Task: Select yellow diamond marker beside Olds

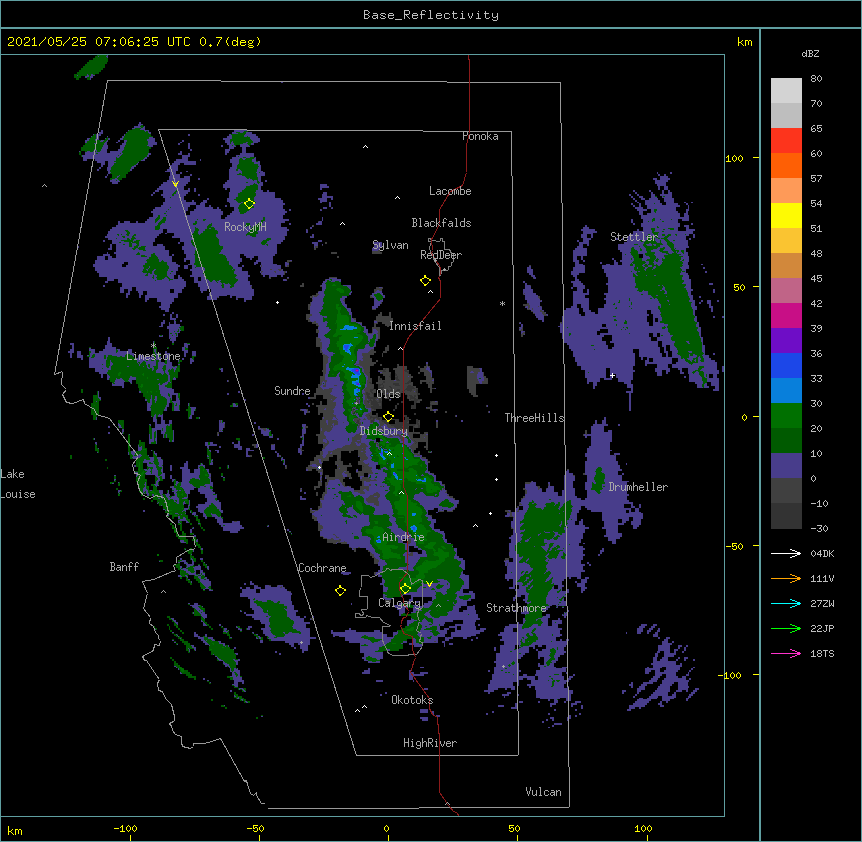Action: (x=388, y=417)
